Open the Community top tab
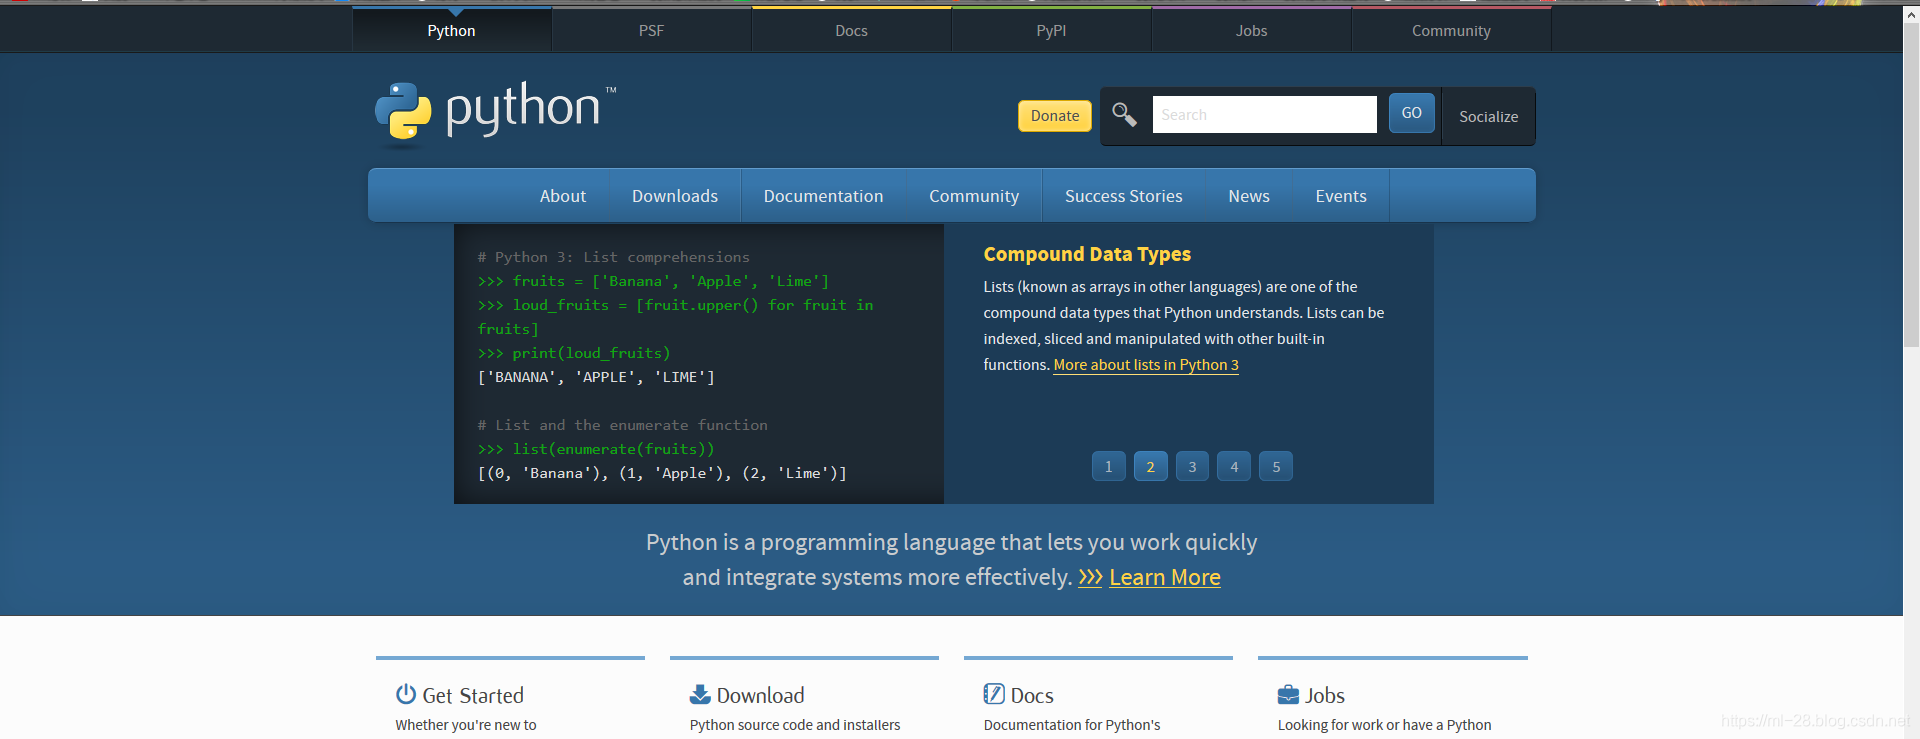 point(1452,31)
